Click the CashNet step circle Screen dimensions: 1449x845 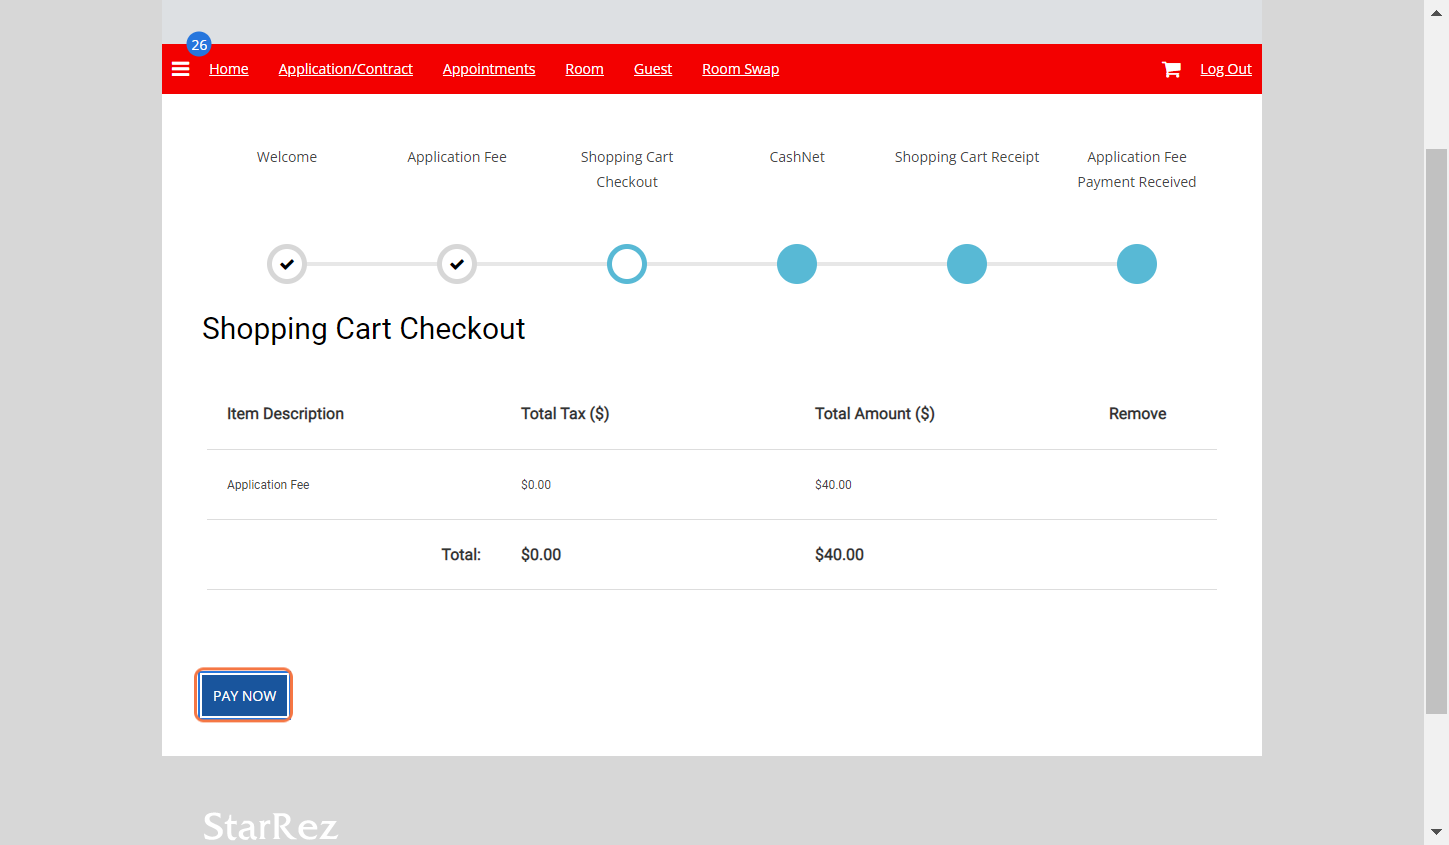797,264
